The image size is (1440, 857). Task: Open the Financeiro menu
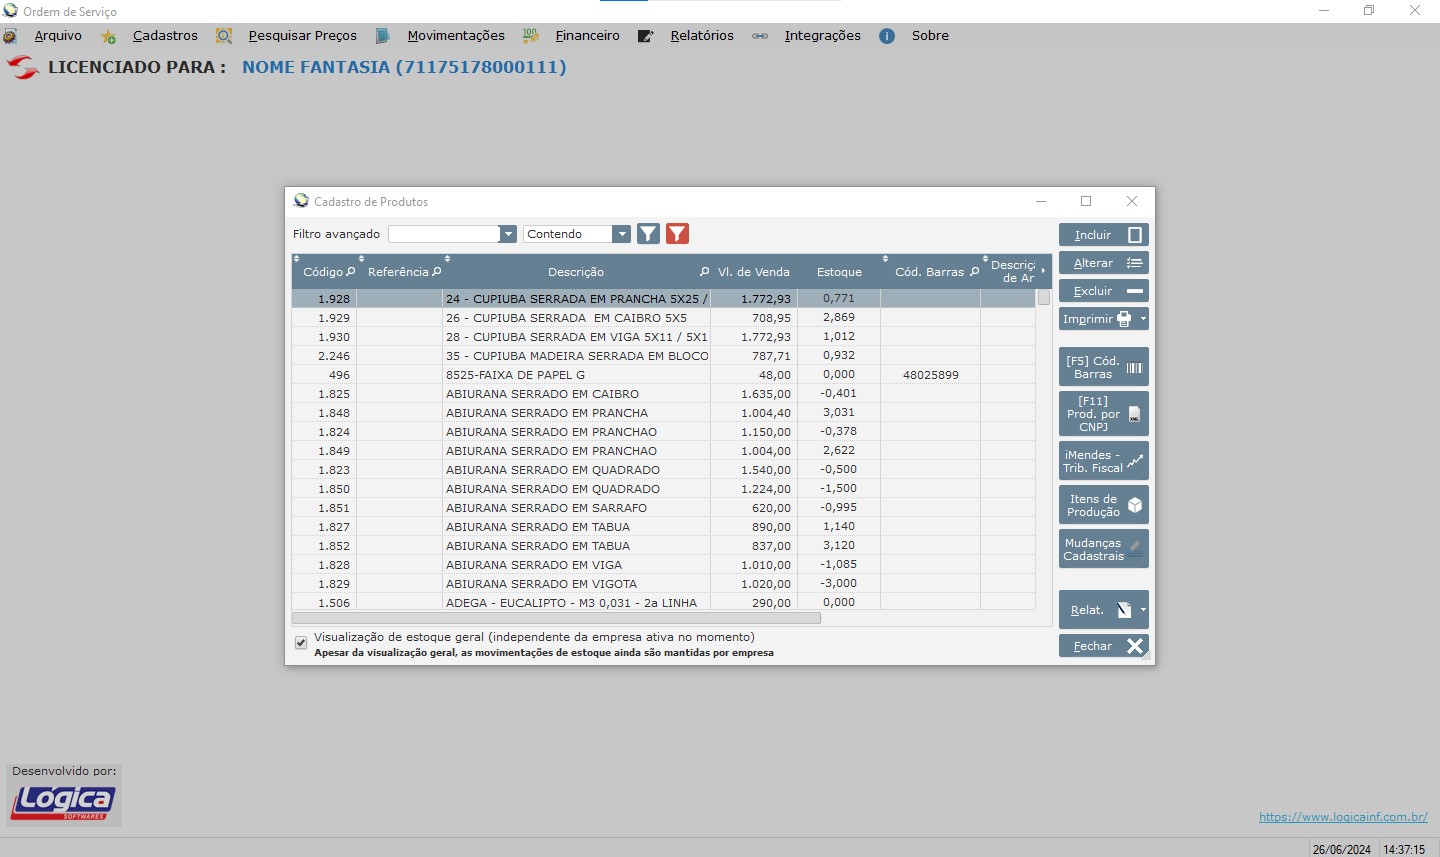coord(587,36)
